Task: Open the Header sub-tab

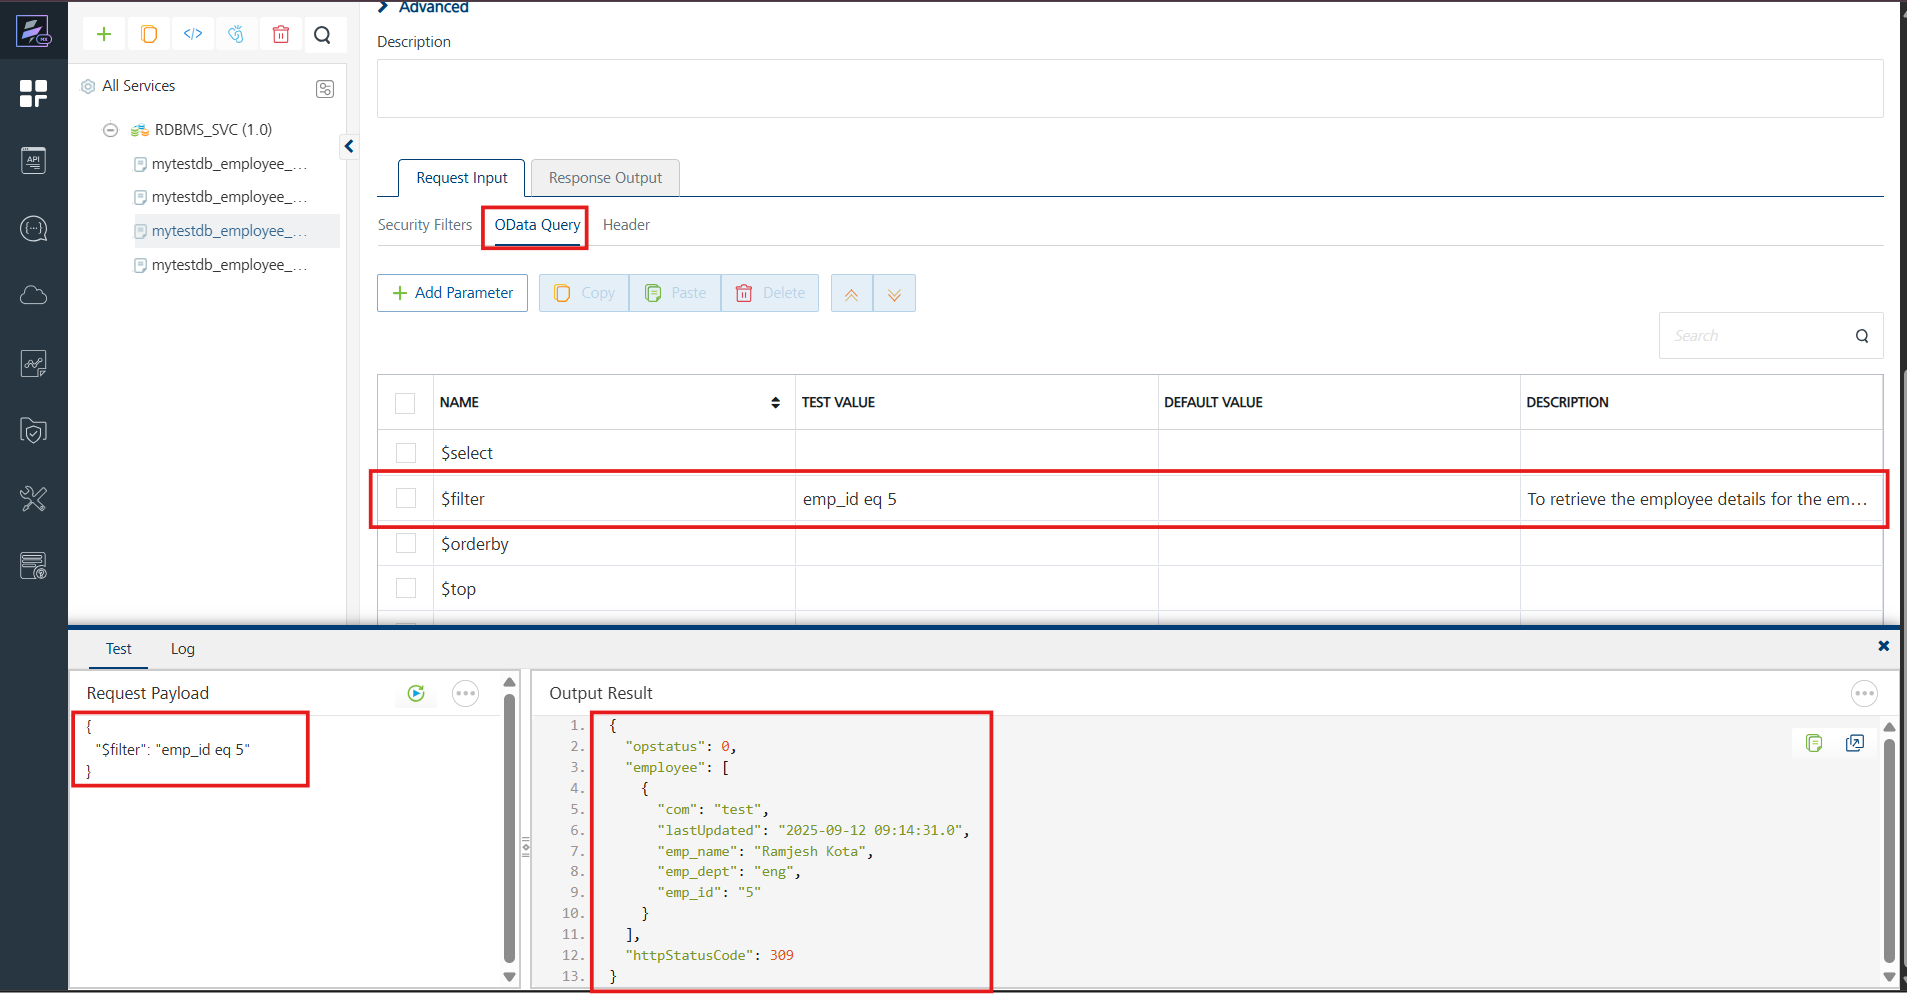Action: coord(626,225)
